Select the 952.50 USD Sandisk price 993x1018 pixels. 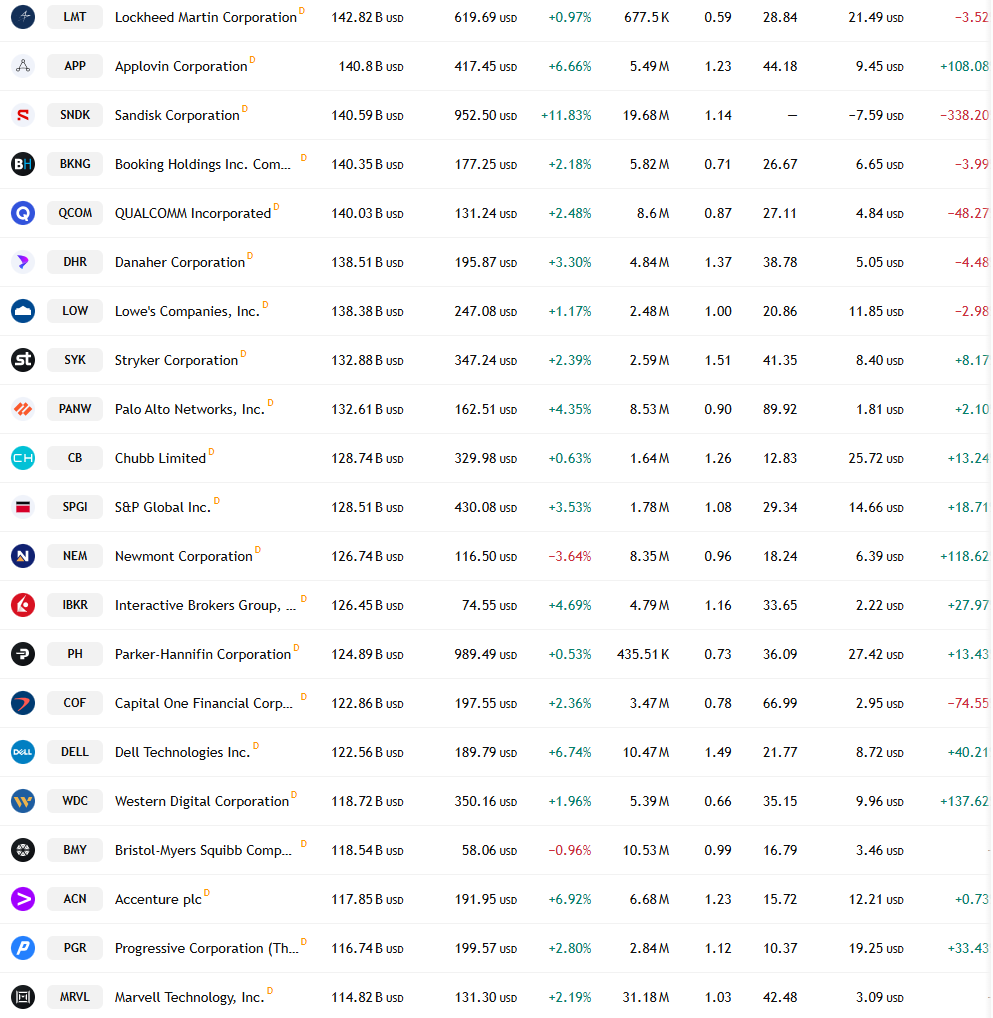click(x=486, y=116)
